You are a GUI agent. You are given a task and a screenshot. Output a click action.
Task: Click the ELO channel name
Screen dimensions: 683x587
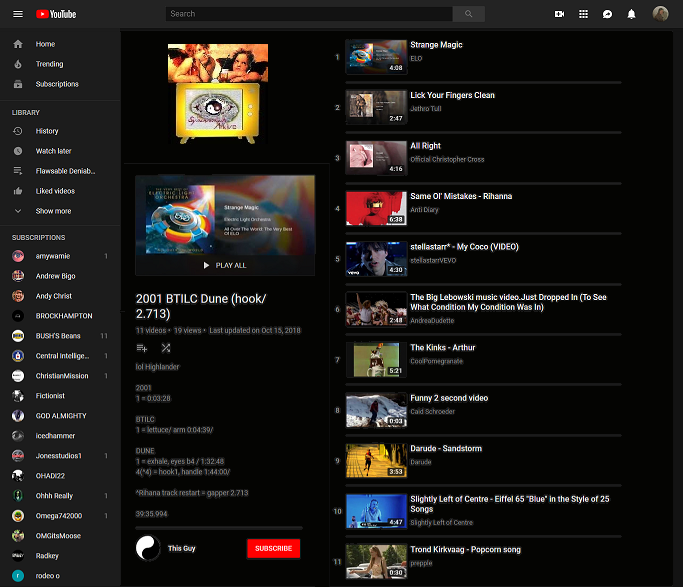pyautogui.click(x=416, y=58)
